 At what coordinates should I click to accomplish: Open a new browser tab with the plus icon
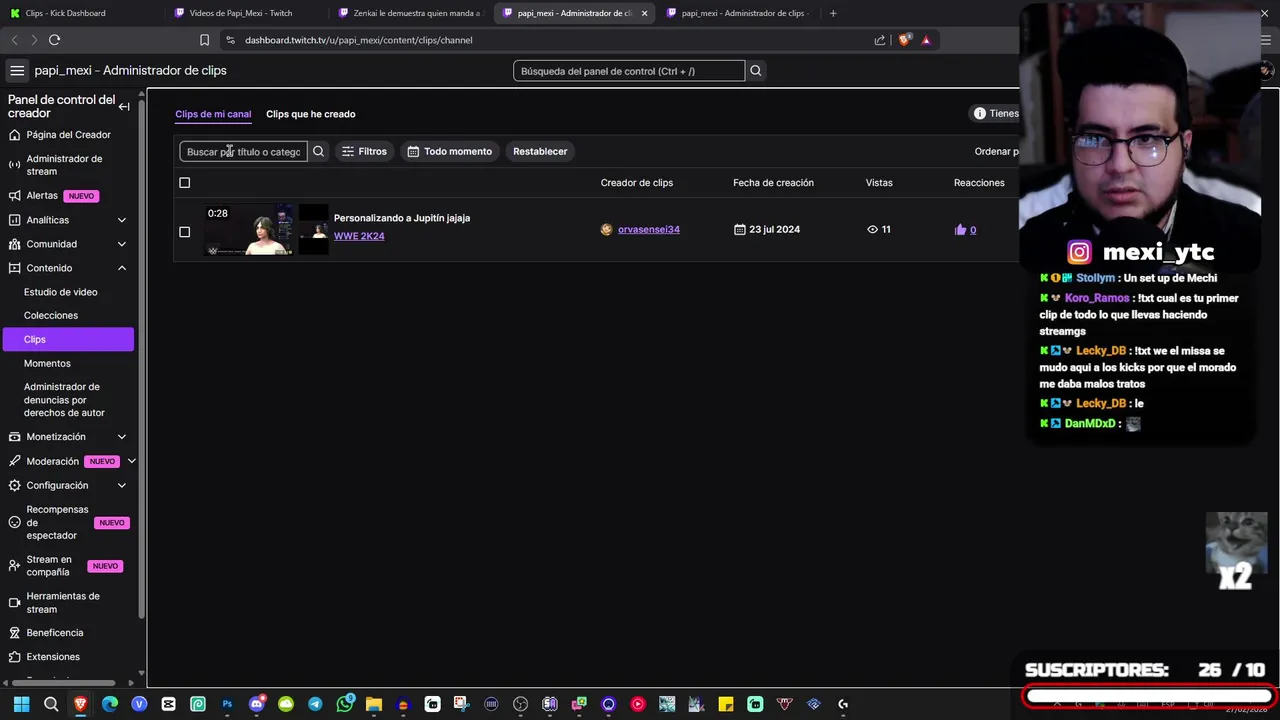pyautogui.click(x=833, y=13)
